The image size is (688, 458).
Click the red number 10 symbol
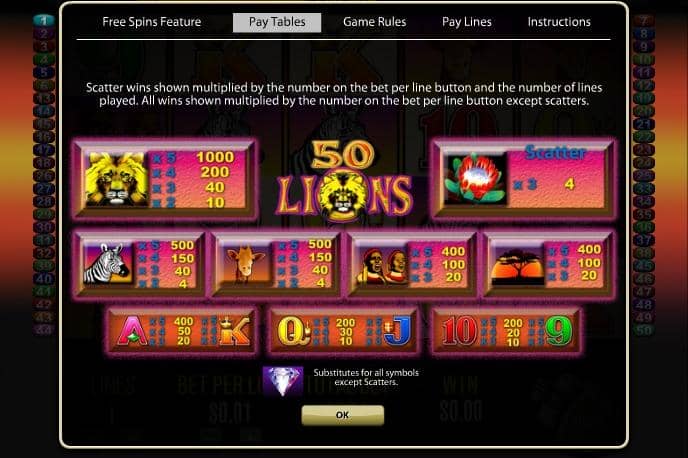point(459,330)
